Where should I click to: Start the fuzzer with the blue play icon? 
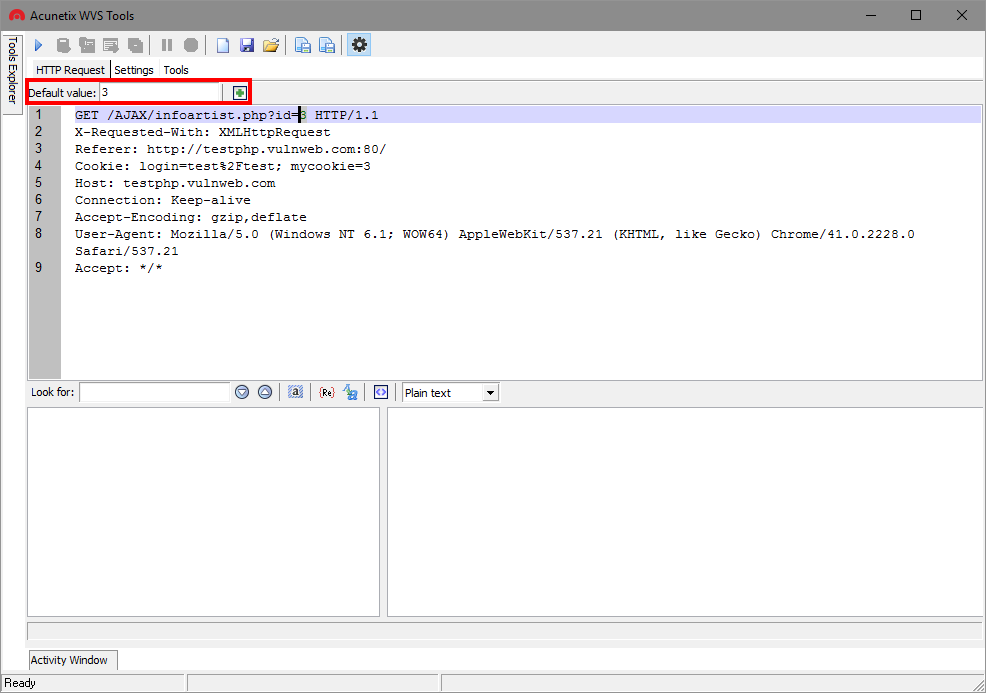pyautogui.click(x=38, y=45)
